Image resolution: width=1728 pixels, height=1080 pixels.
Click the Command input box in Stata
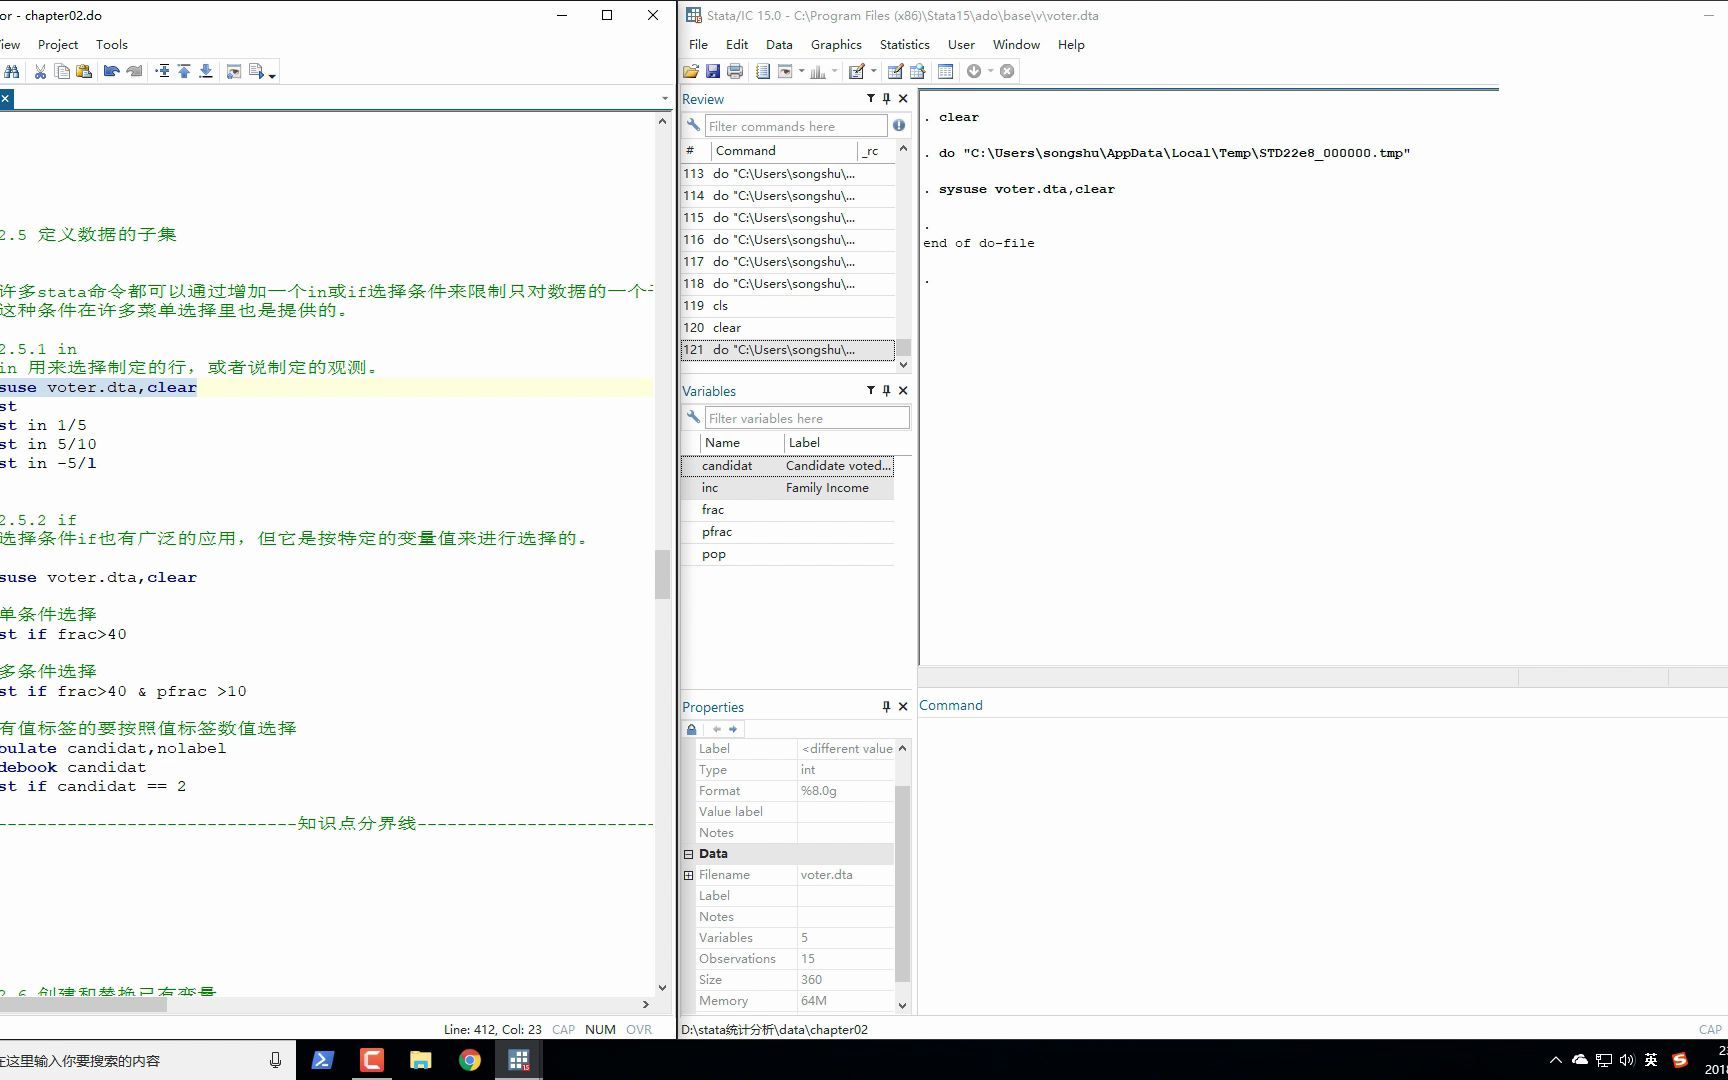pyautogui.click(x=1322, y=865)
